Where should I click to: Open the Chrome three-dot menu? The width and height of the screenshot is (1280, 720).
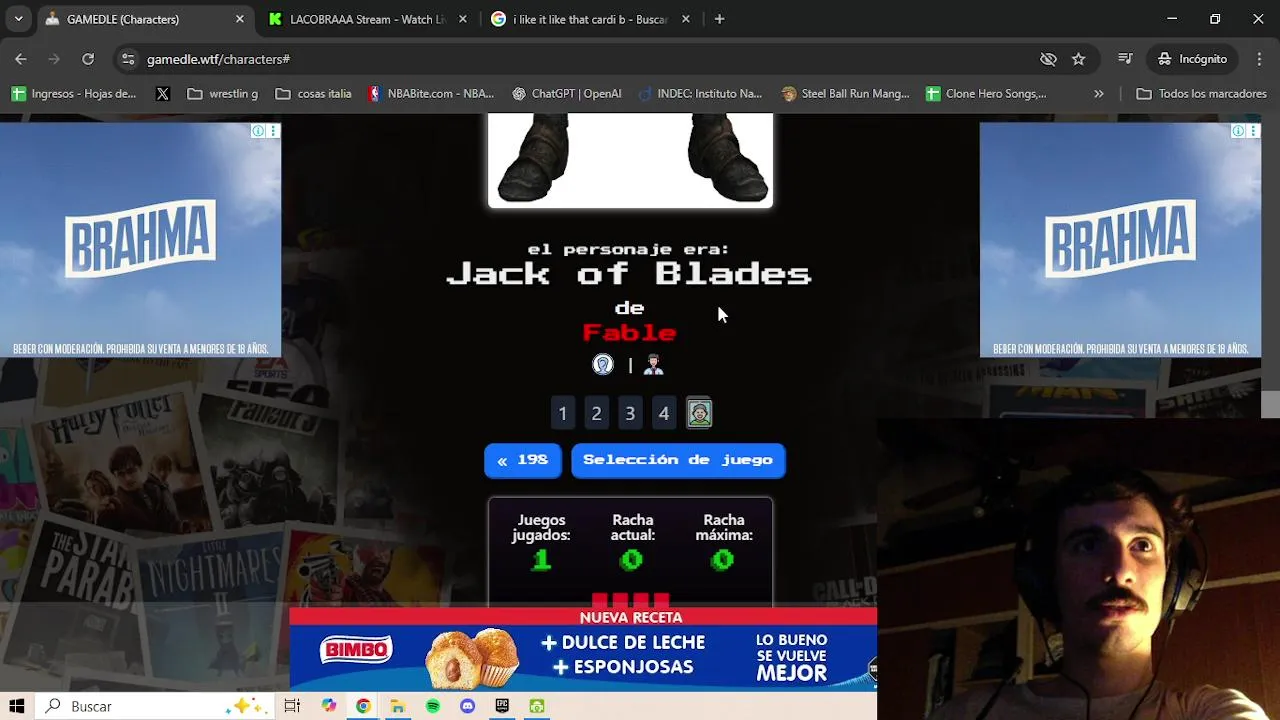pyautogui.click(x=1258, y=59)
